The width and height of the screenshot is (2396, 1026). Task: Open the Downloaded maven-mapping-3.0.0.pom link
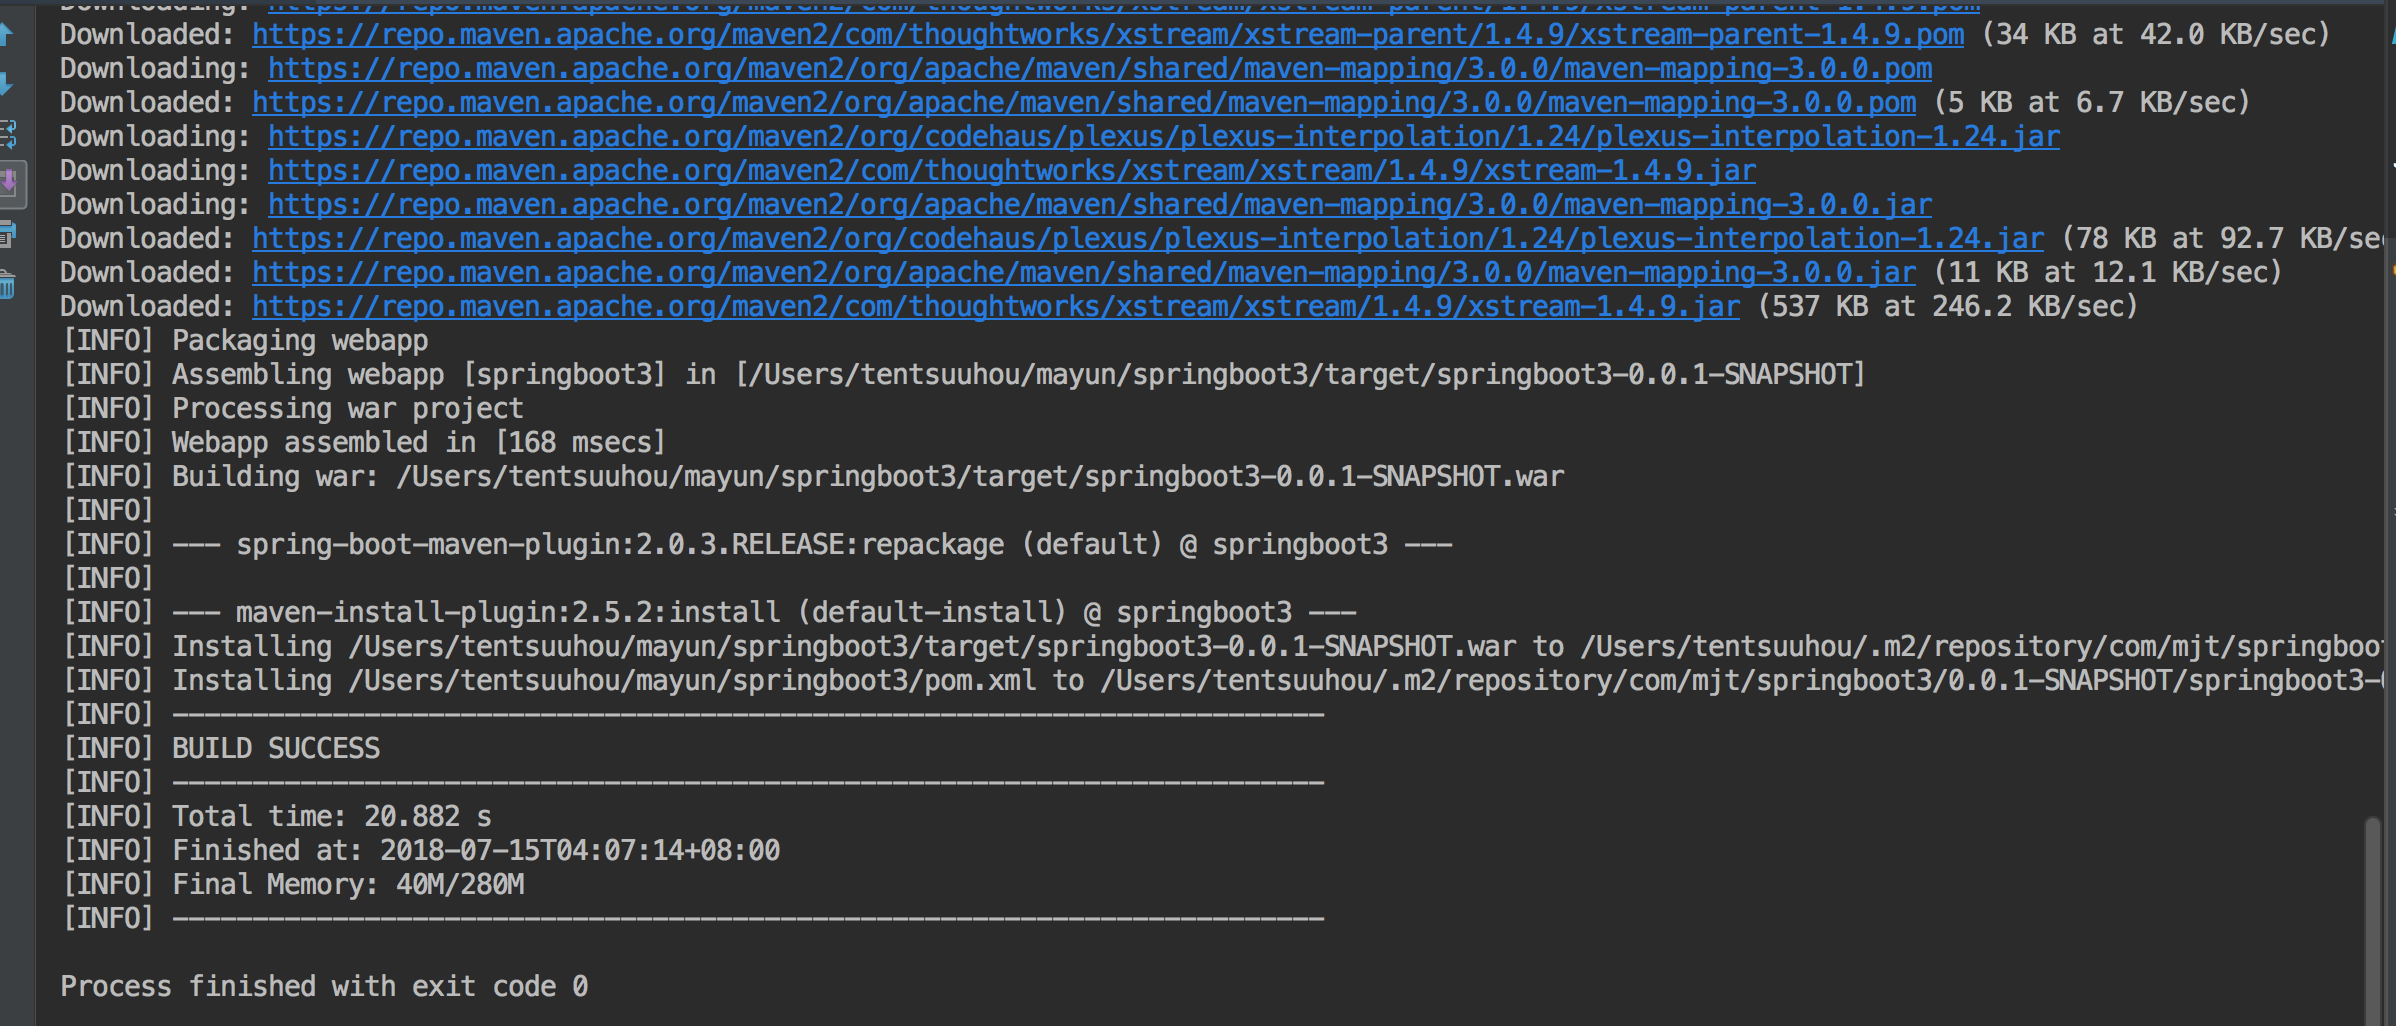point(1083,103)
